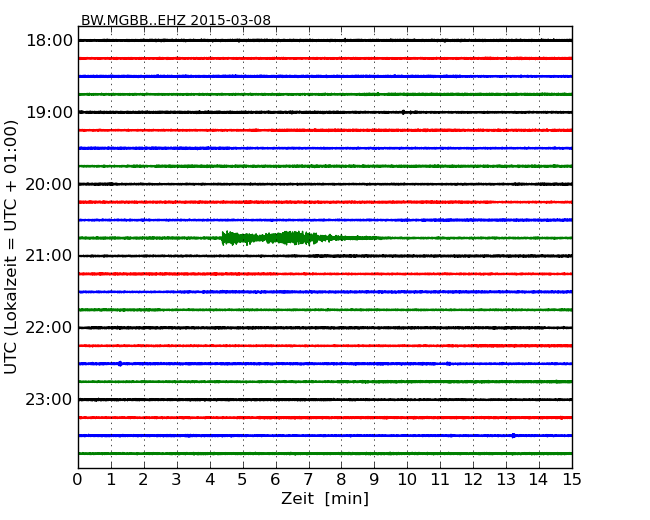
Task: Click the 14 minute tick label
Action: pyautogui.click(x=539, y=480)
